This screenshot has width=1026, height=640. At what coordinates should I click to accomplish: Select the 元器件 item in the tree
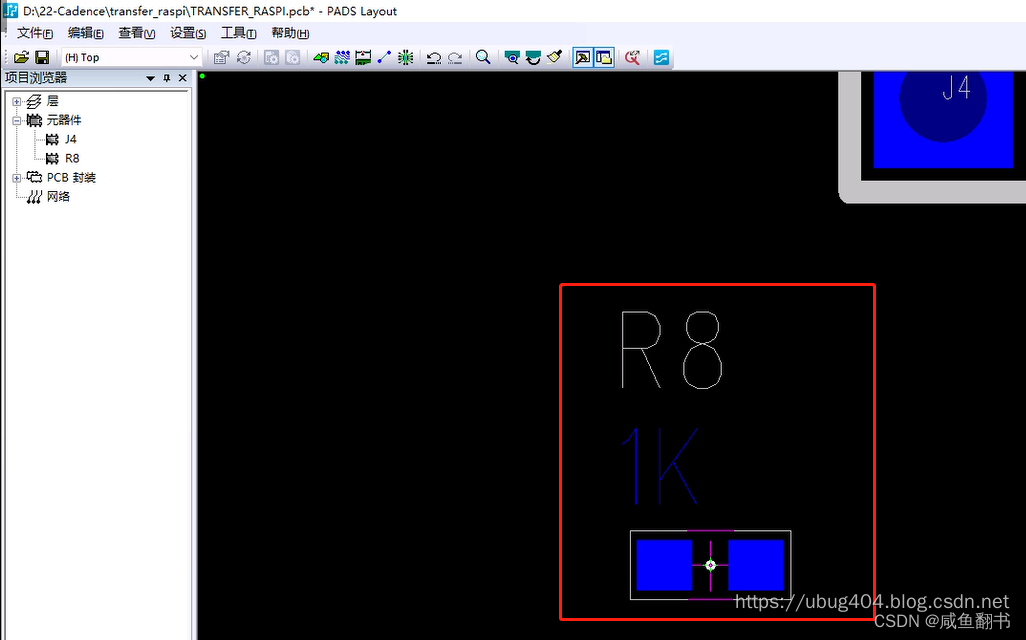63,120
